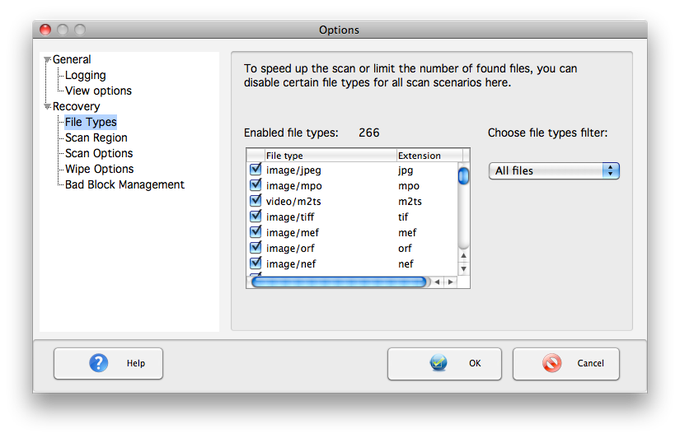Select the mpo extension cell
This screenshot has height=438, width=680.
409,186
